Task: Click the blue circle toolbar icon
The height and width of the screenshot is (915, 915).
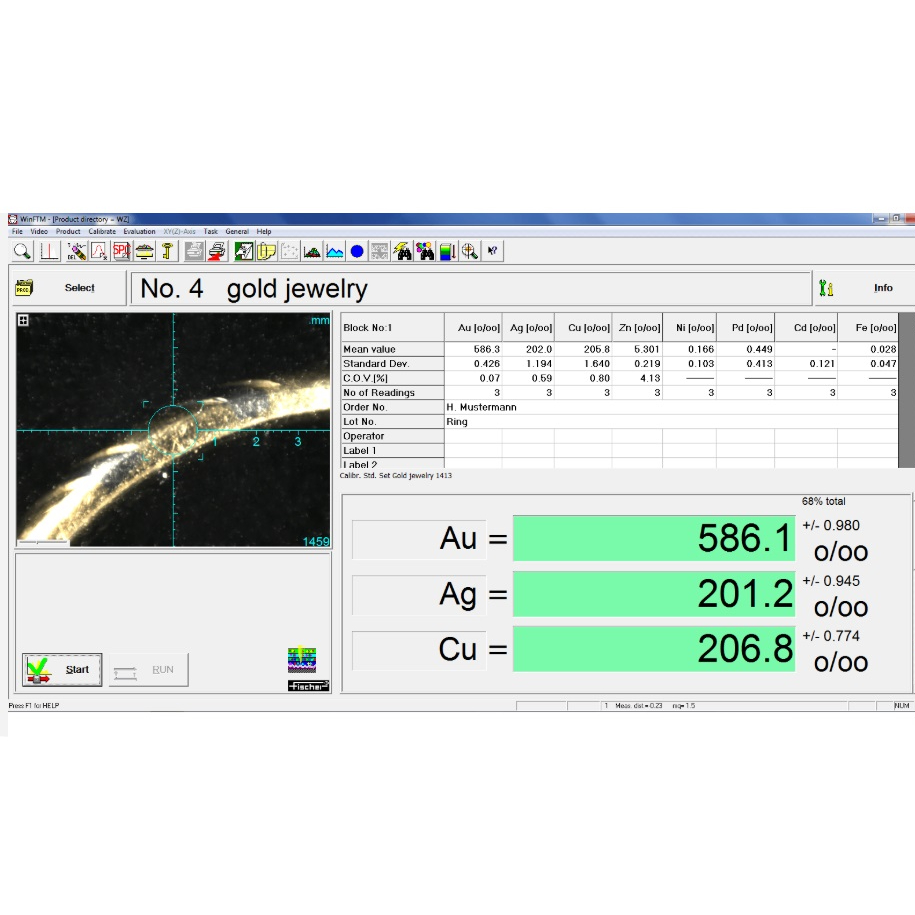Action: click(357, 251)
